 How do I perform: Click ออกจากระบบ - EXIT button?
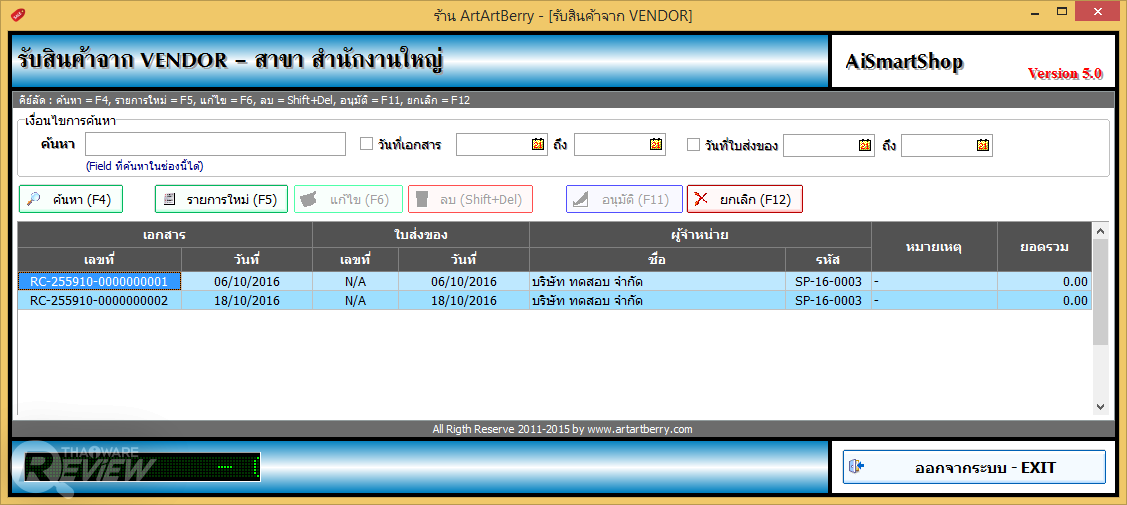(974, 467)
